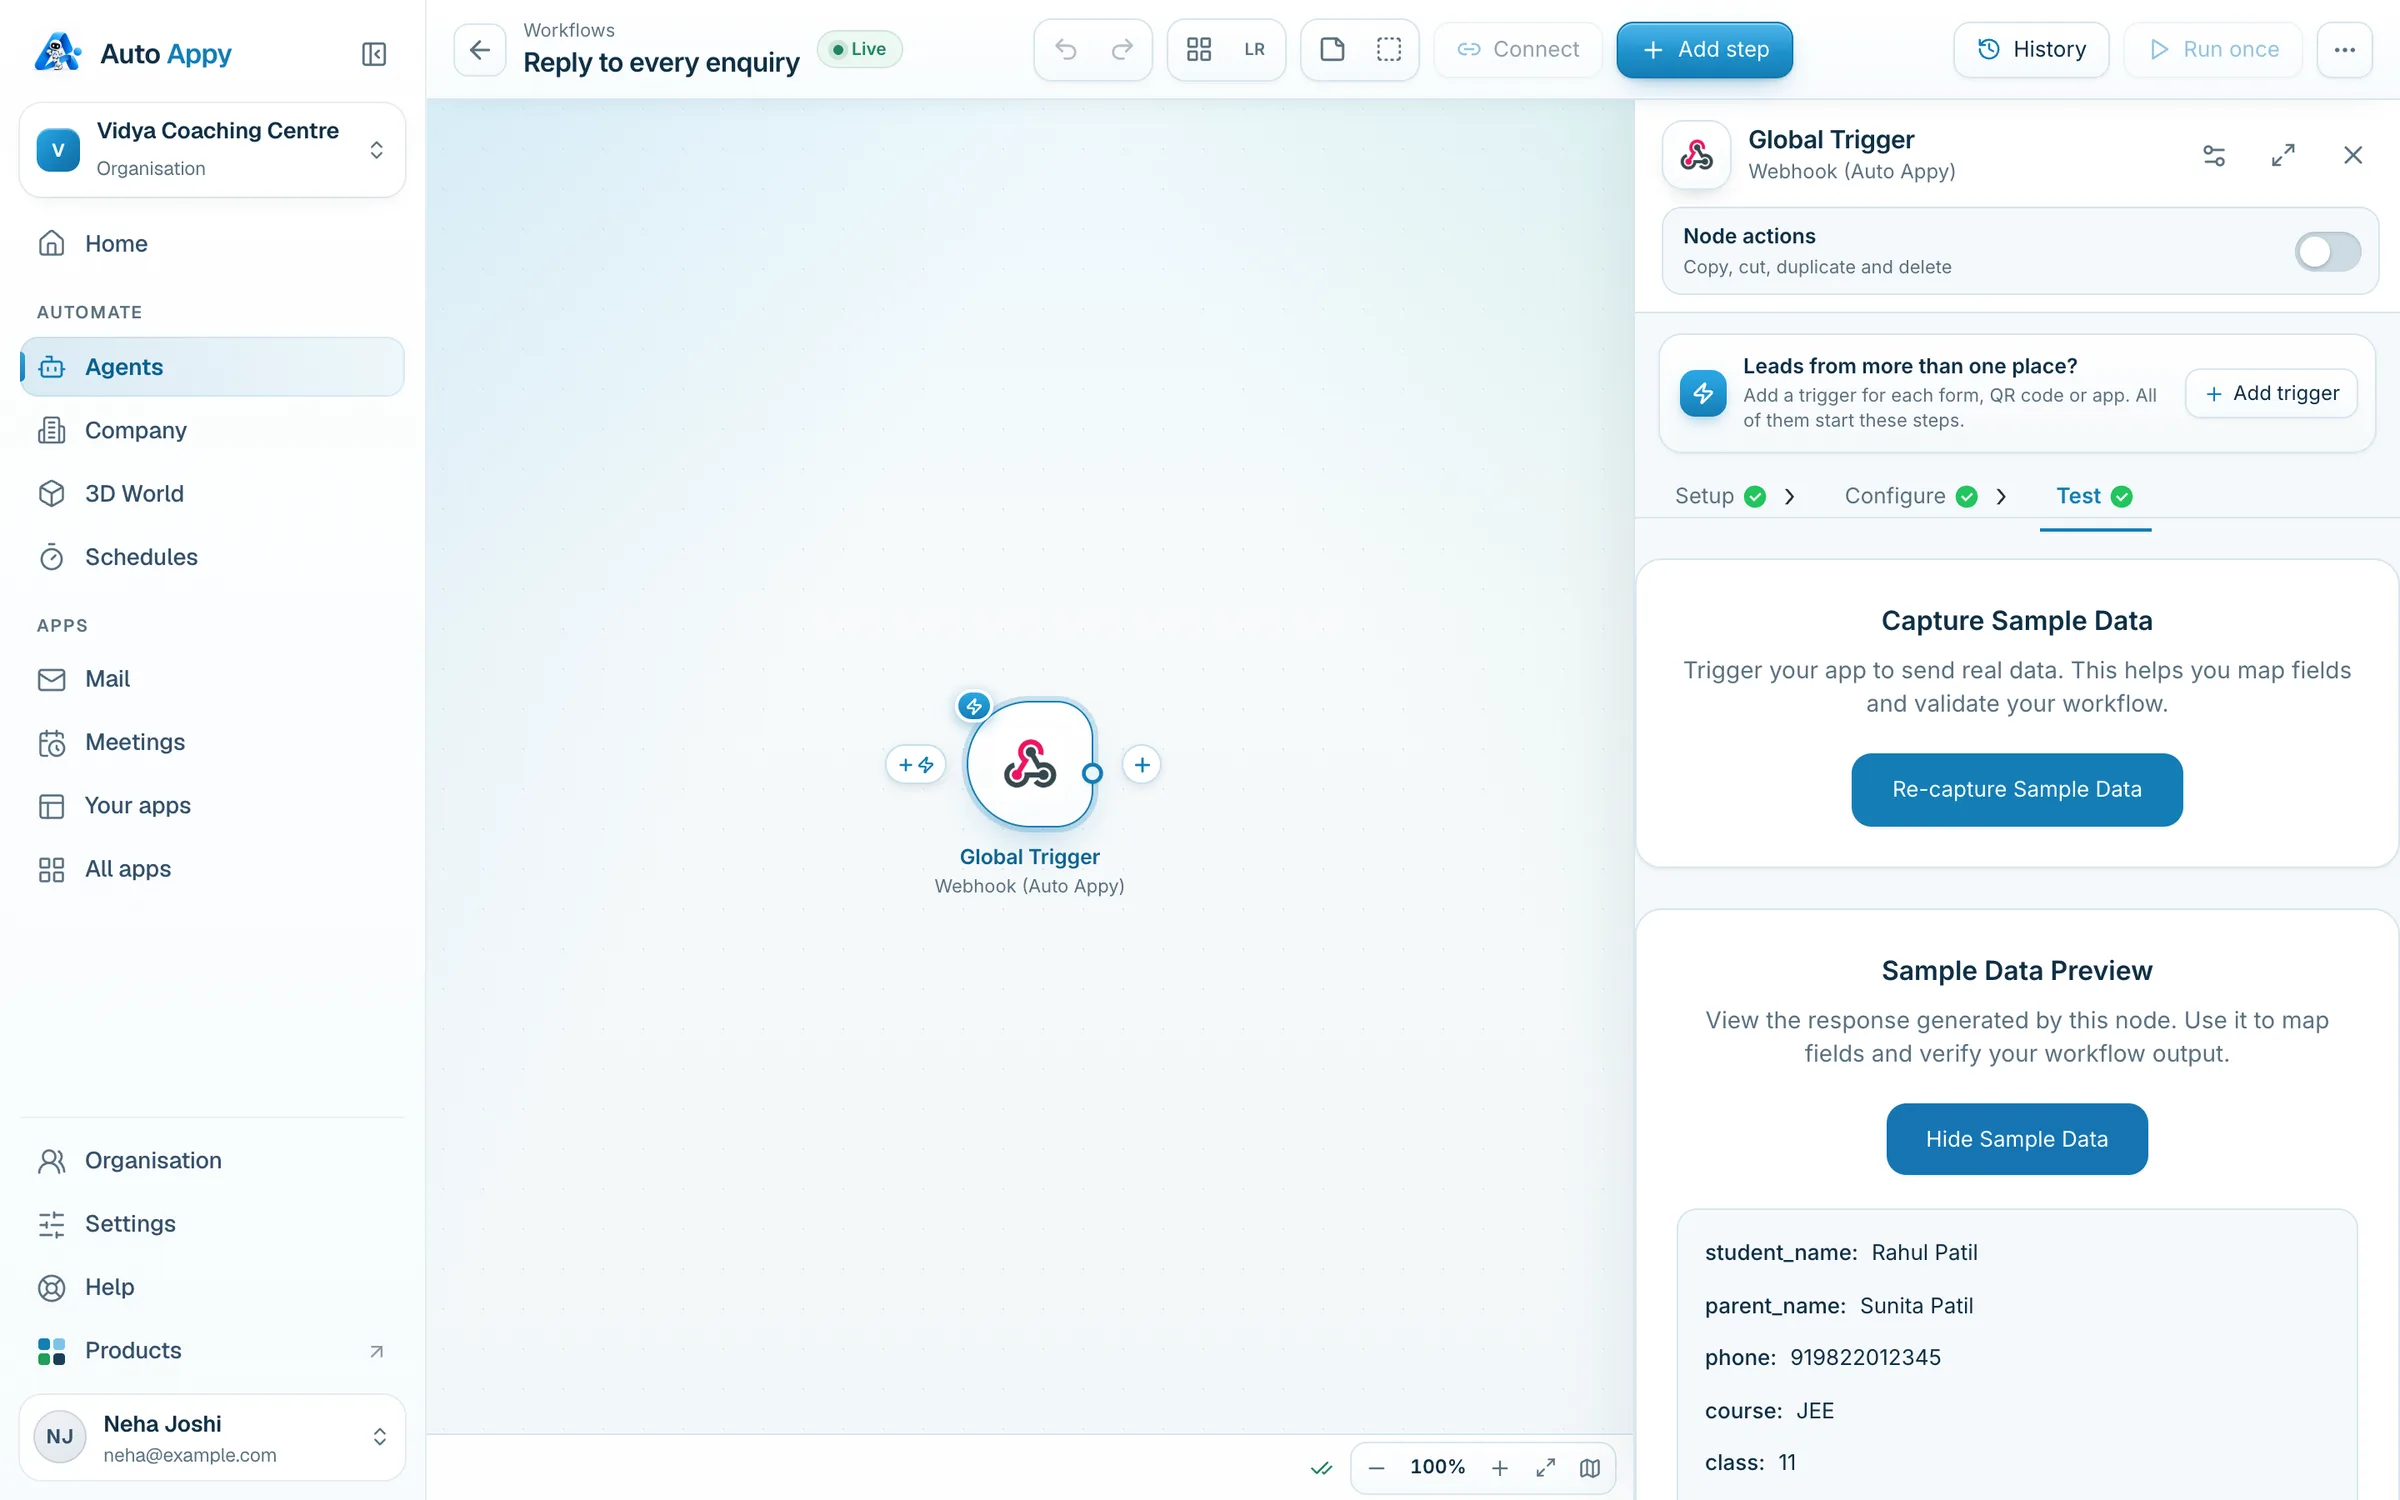Collapse the sidebar panel icon

[374, 53]
